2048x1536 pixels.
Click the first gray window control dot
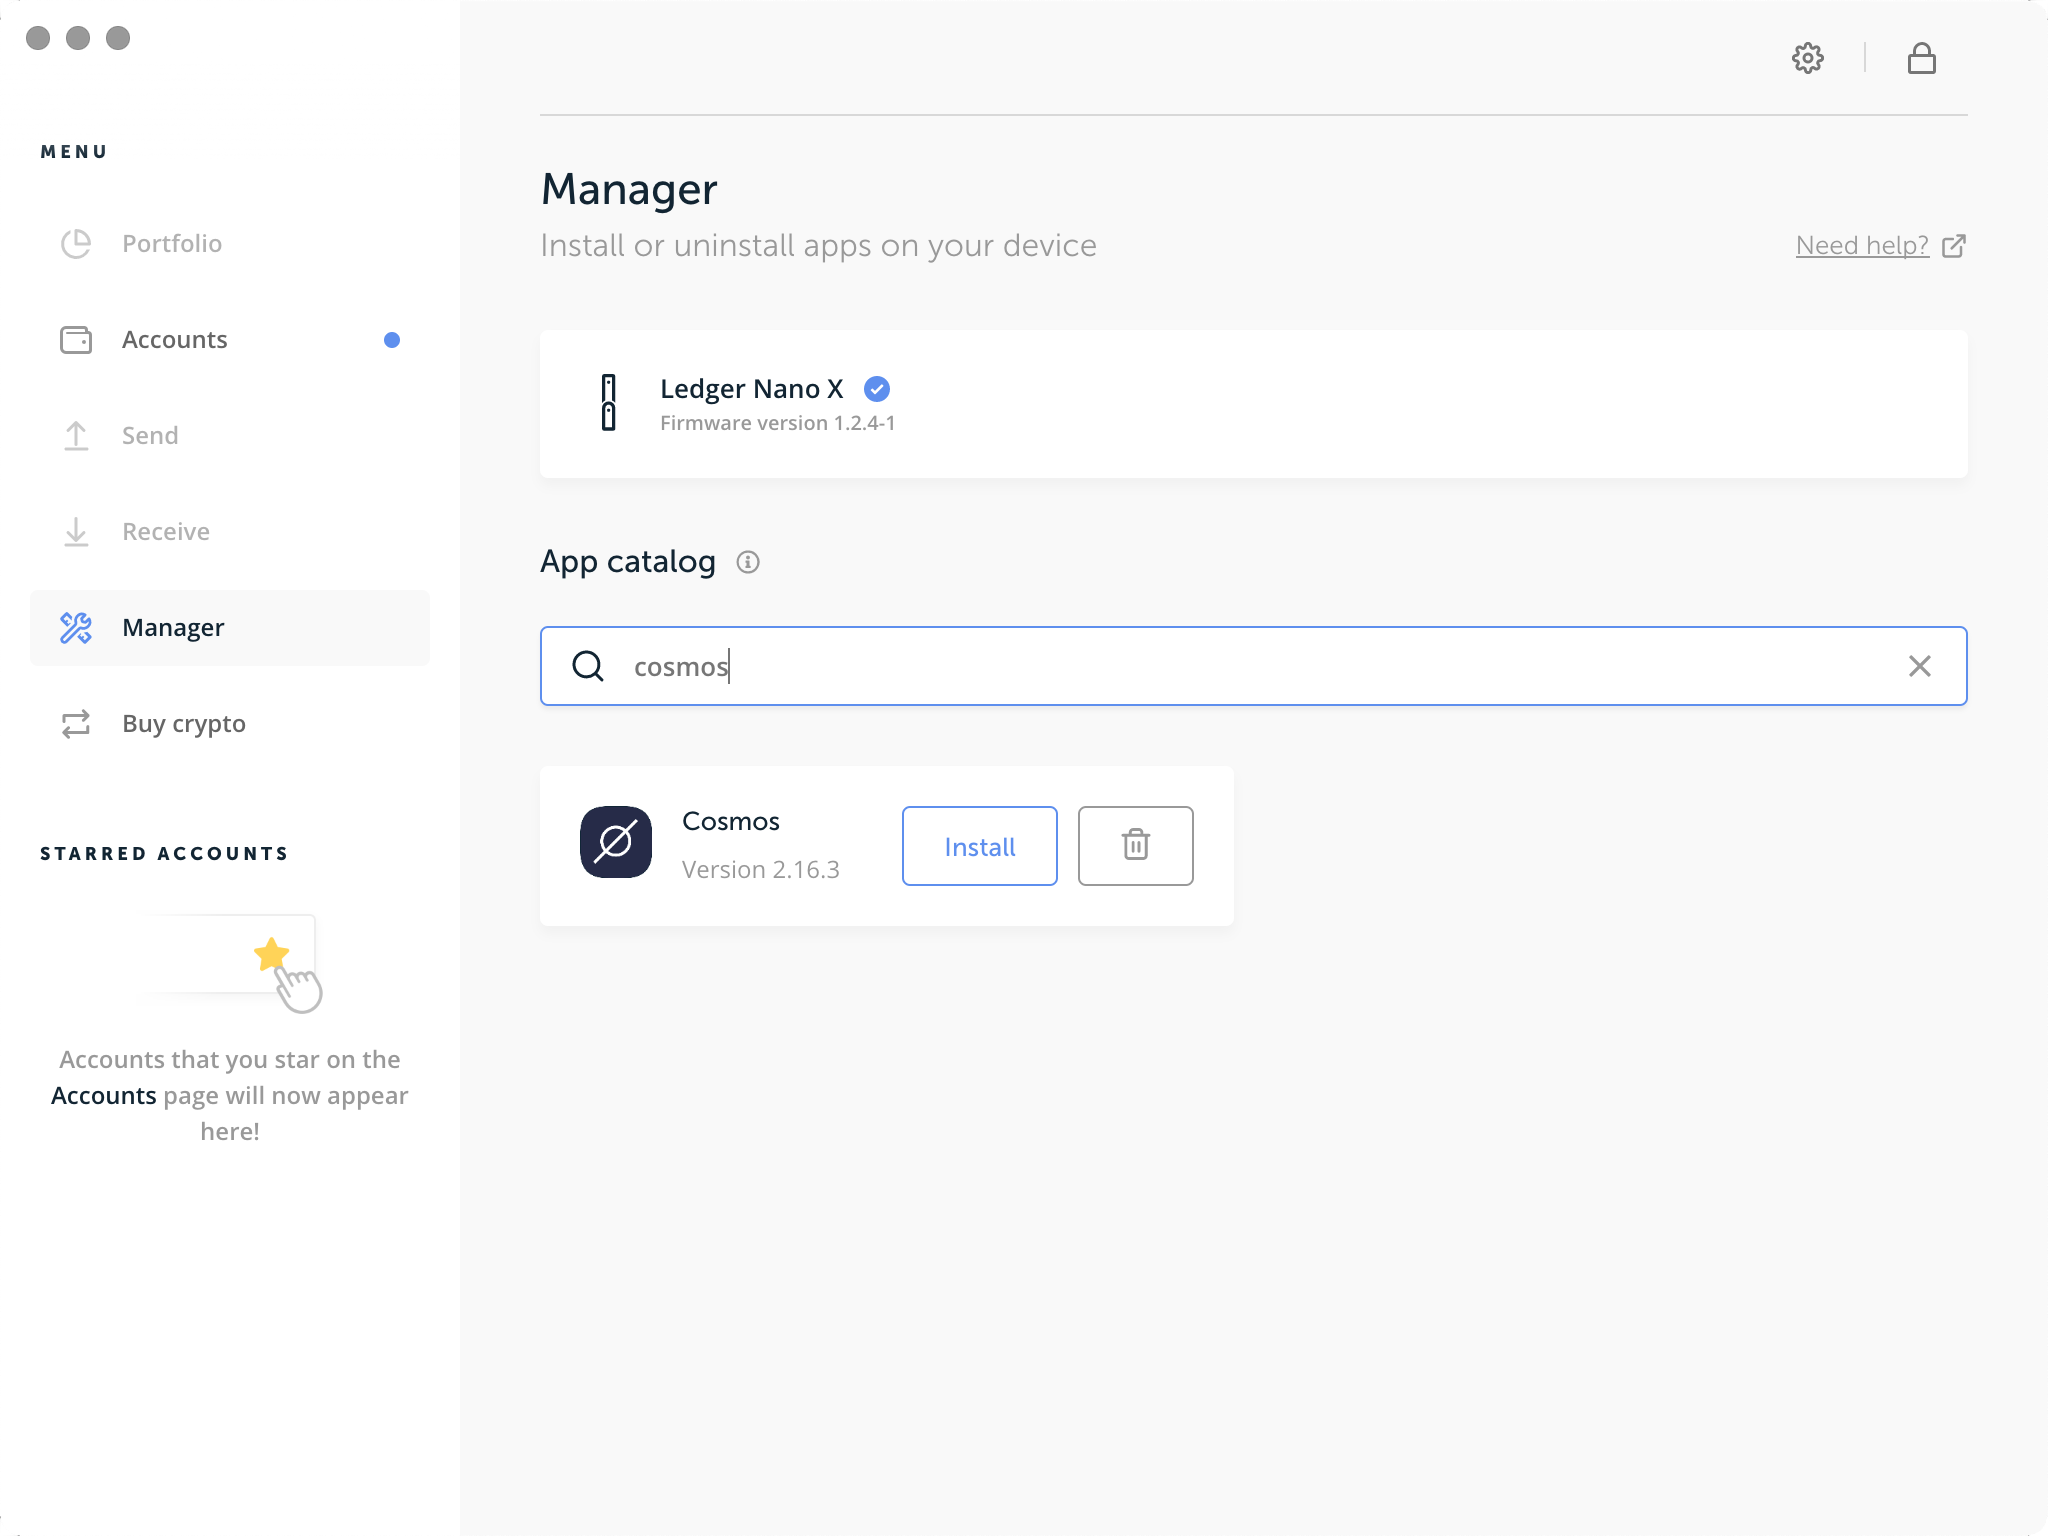point(38,38)
